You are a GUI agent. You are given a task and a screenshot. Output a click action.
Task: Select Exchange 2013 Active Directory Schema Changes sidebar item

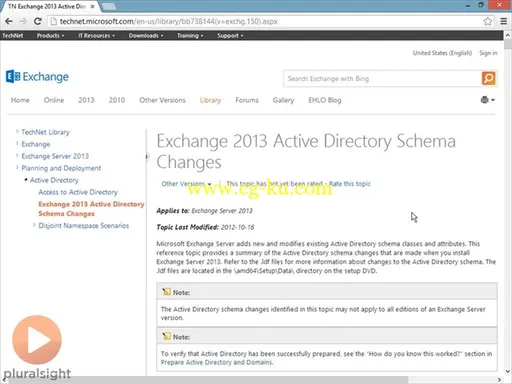(x=91, y=209)
